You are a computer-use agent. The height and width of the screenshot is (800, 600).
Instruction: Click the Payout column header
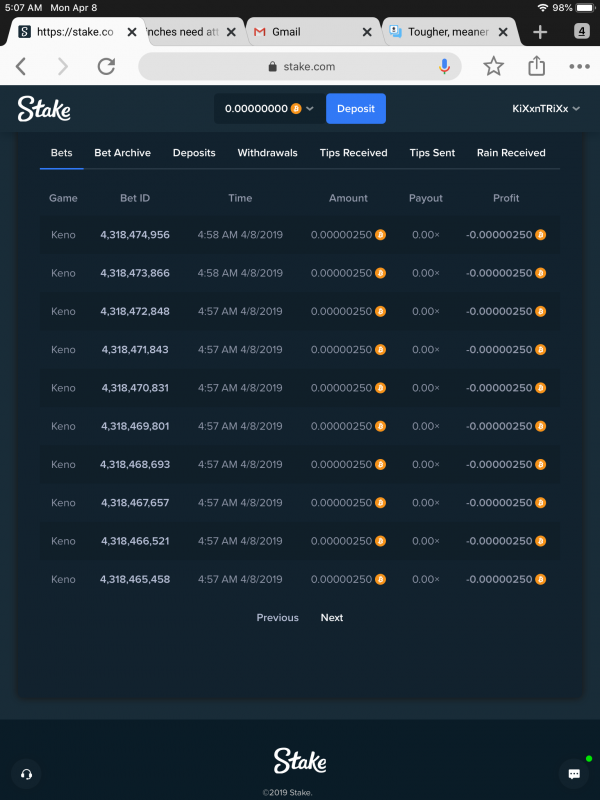pyautogui.click(x=426, y=198)
